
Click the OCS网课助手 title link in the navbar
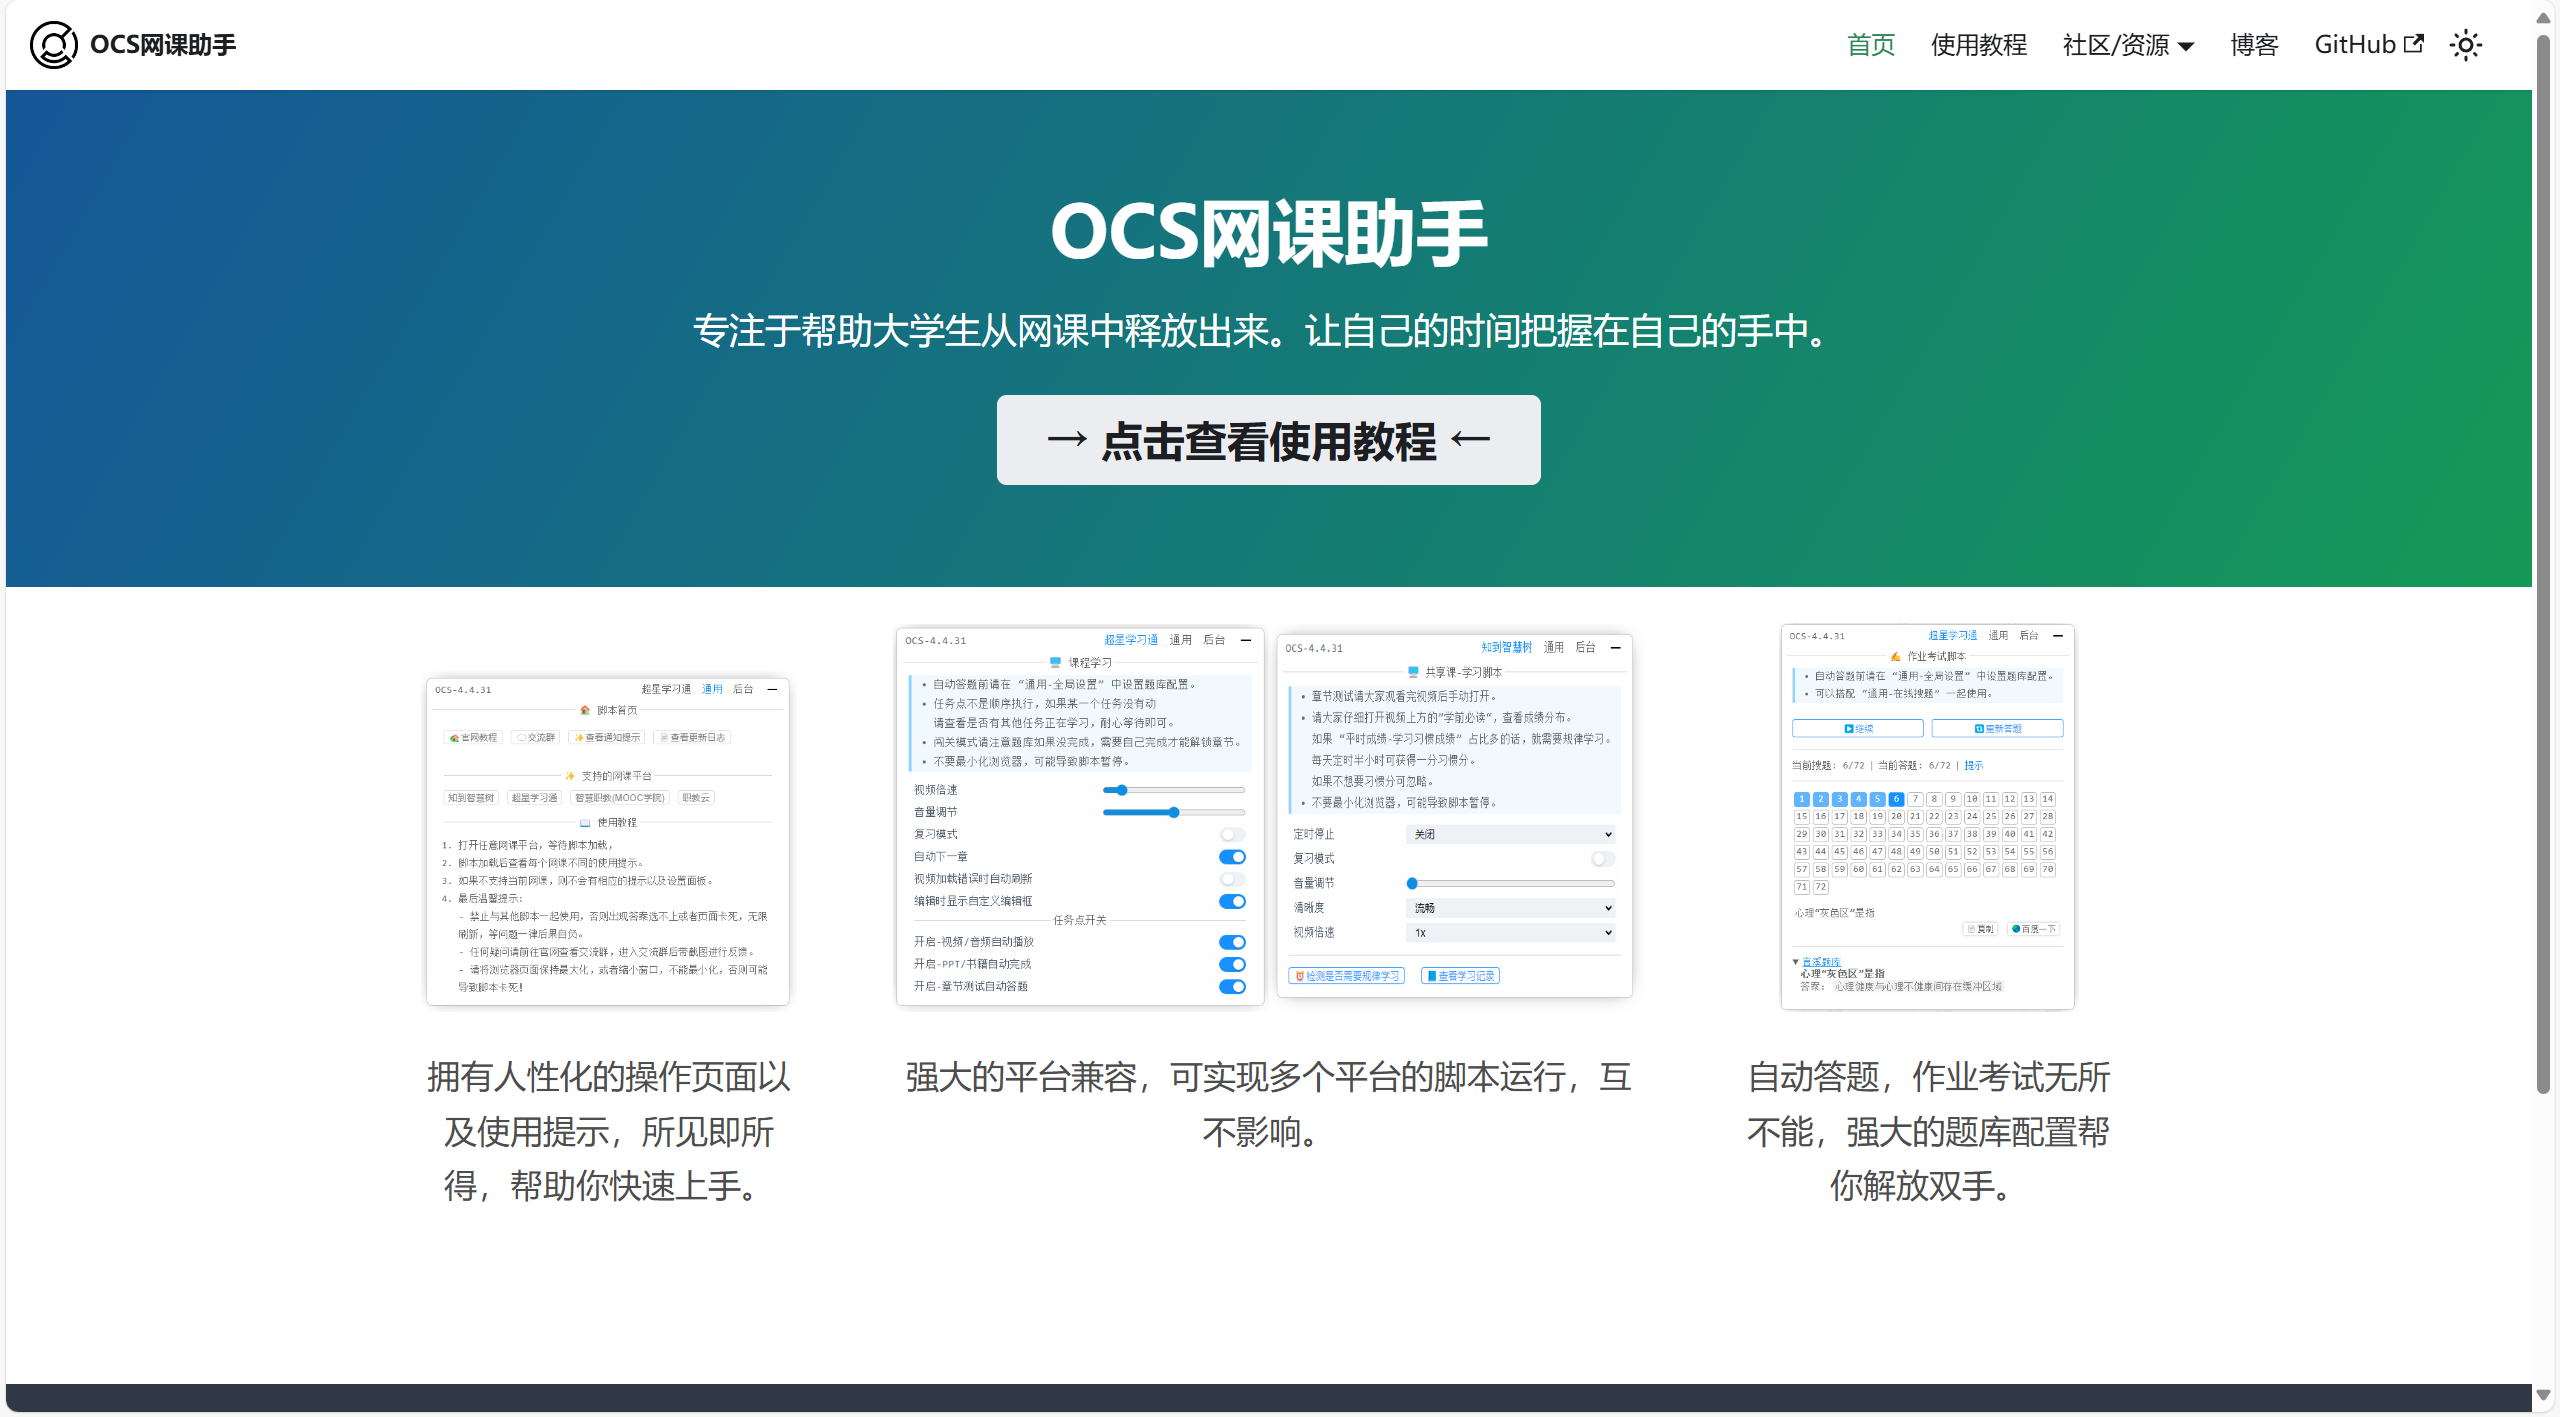[163, 45]
